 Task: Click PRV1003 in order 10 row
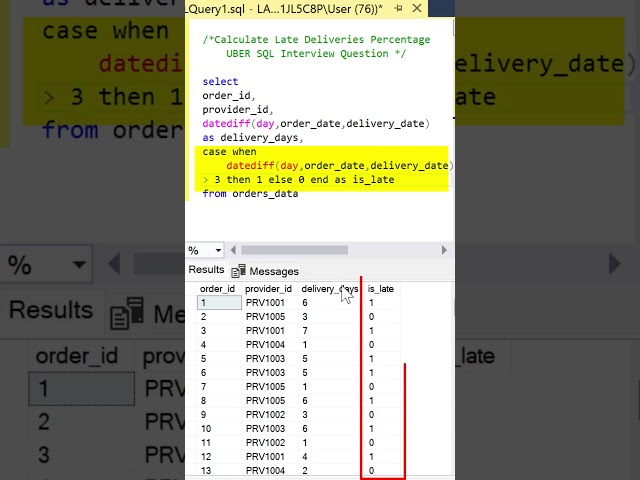coord(265,429)
